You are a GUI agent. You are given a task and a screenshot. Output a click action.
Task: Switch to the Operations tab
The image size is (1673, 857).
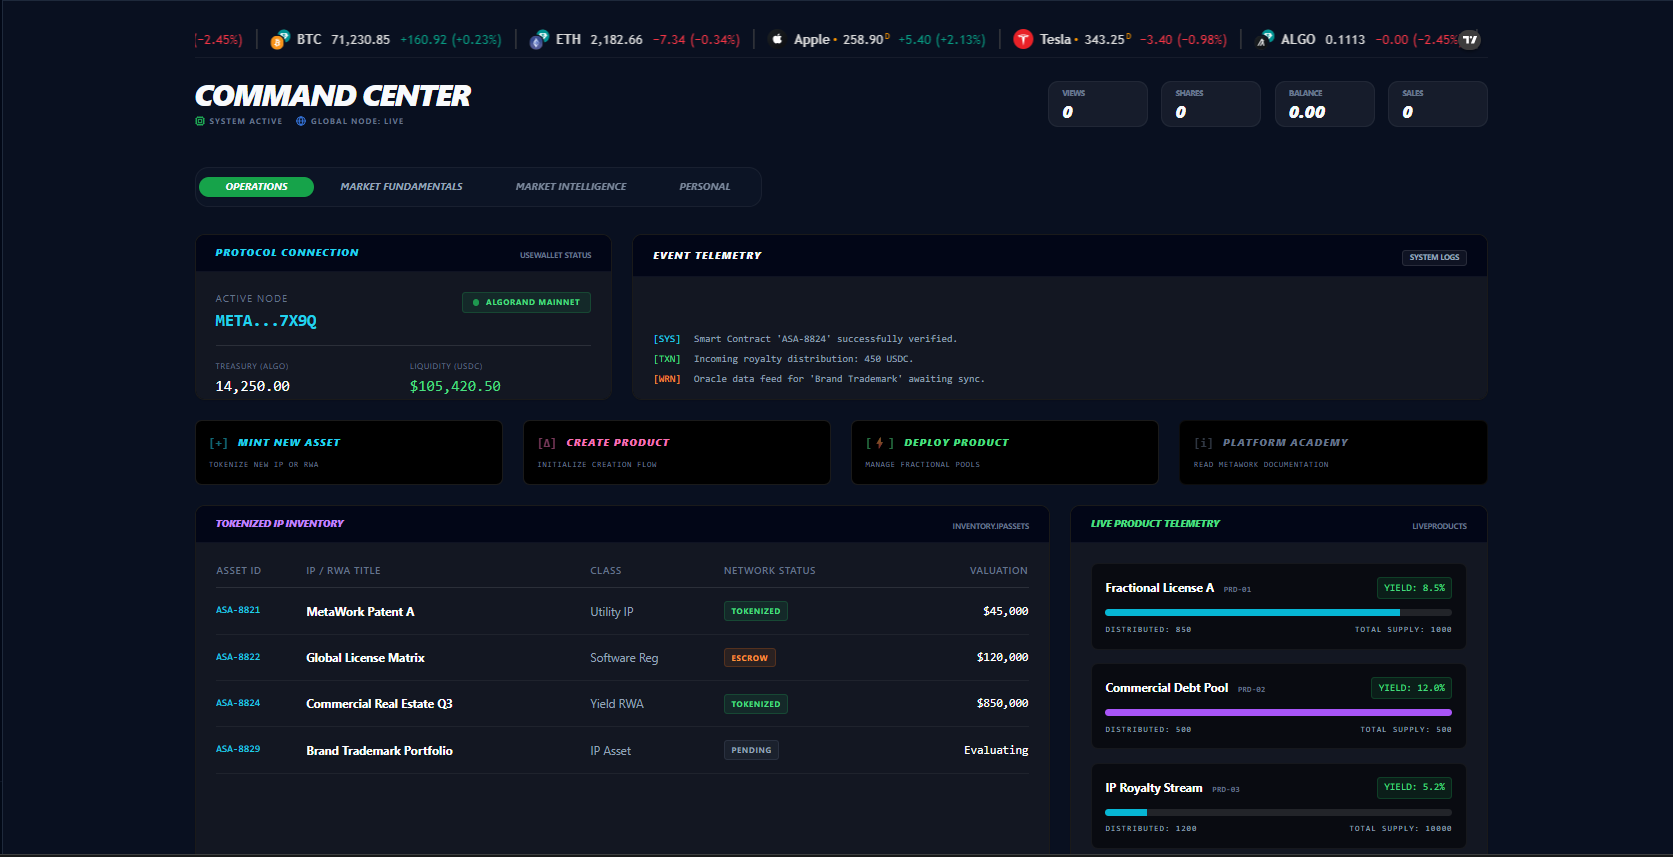tap(257, 187)
